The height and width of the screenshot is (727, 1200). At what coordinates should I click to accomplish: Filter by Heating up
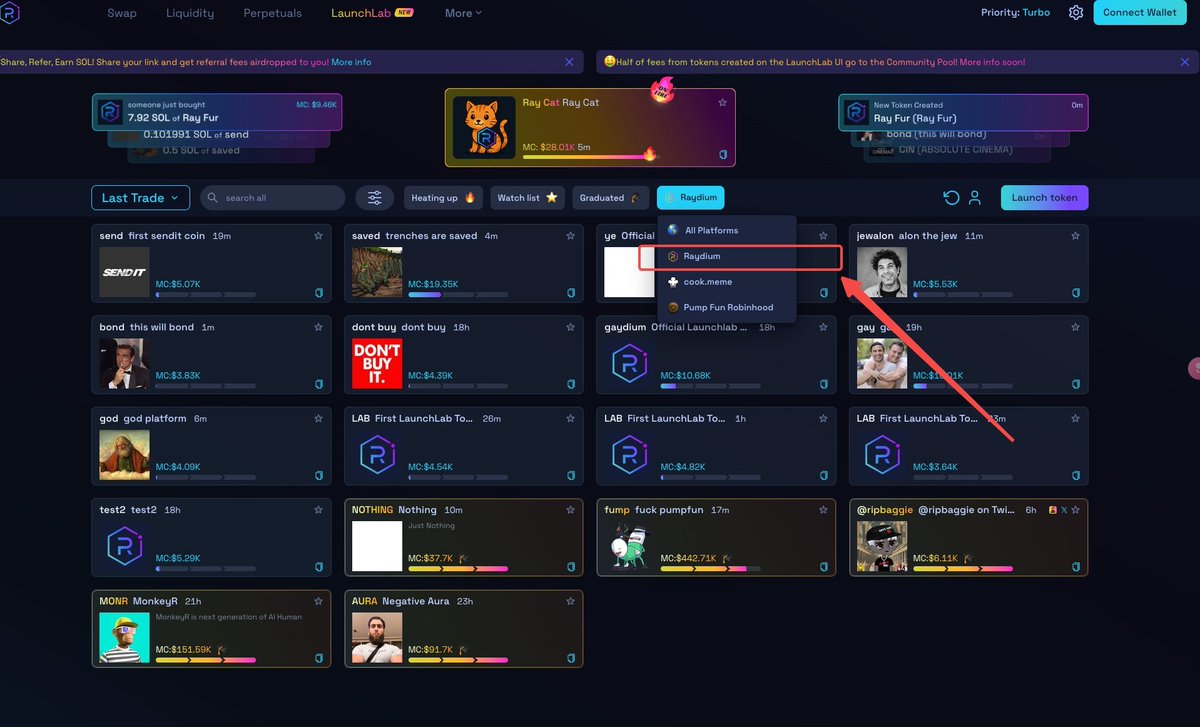[444, 198]
